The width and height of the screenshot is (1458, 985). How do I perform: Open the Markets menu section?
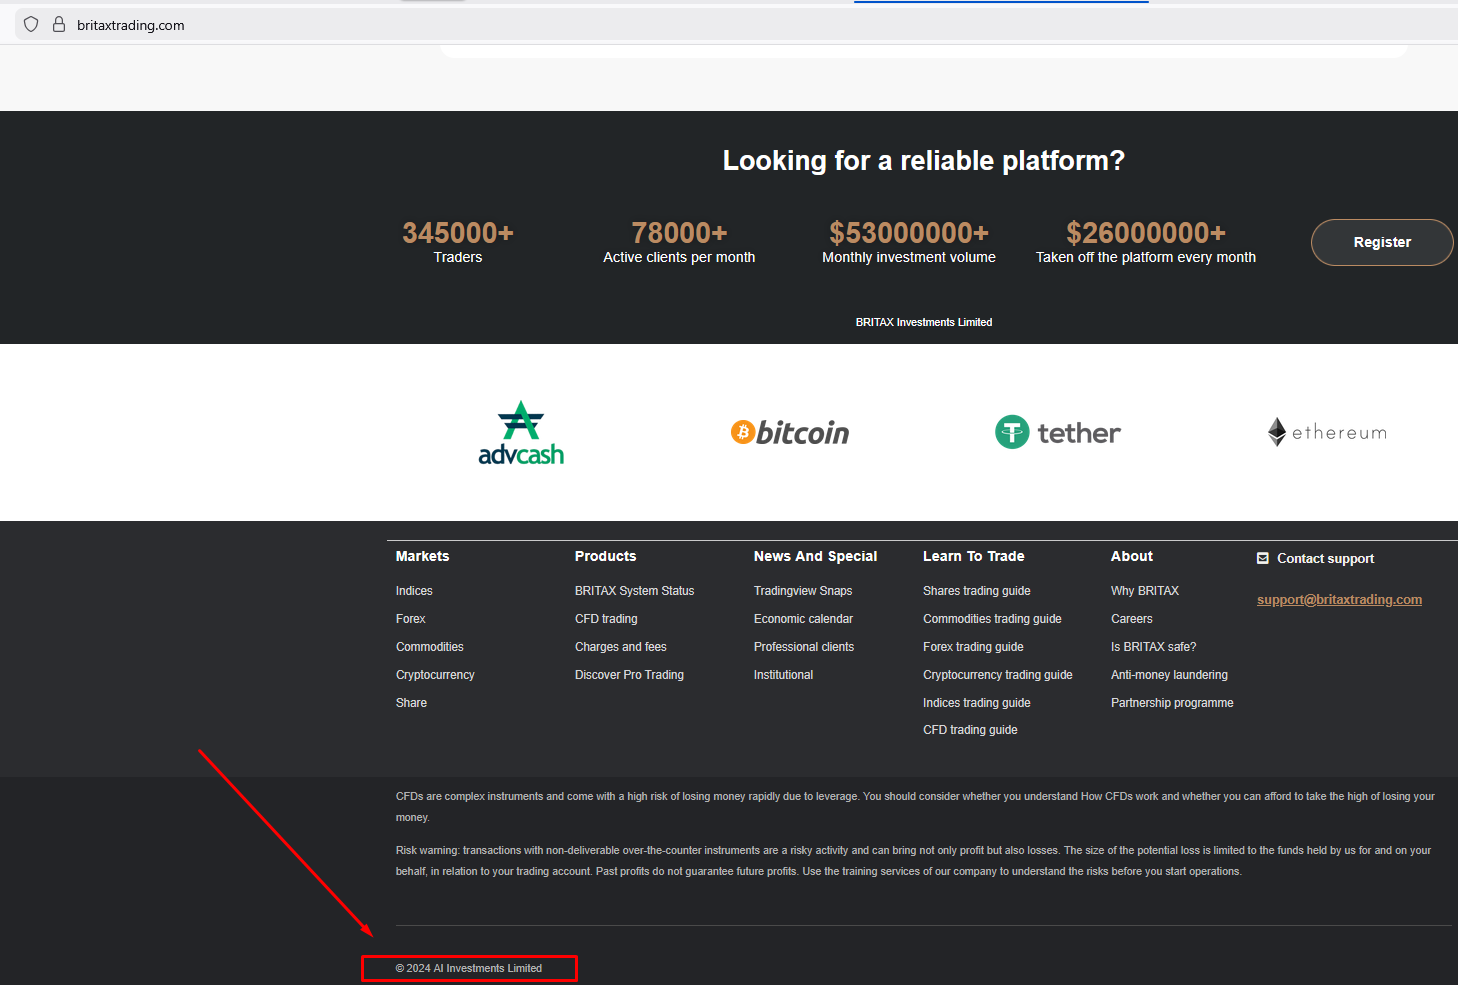[x=422, y=556]
